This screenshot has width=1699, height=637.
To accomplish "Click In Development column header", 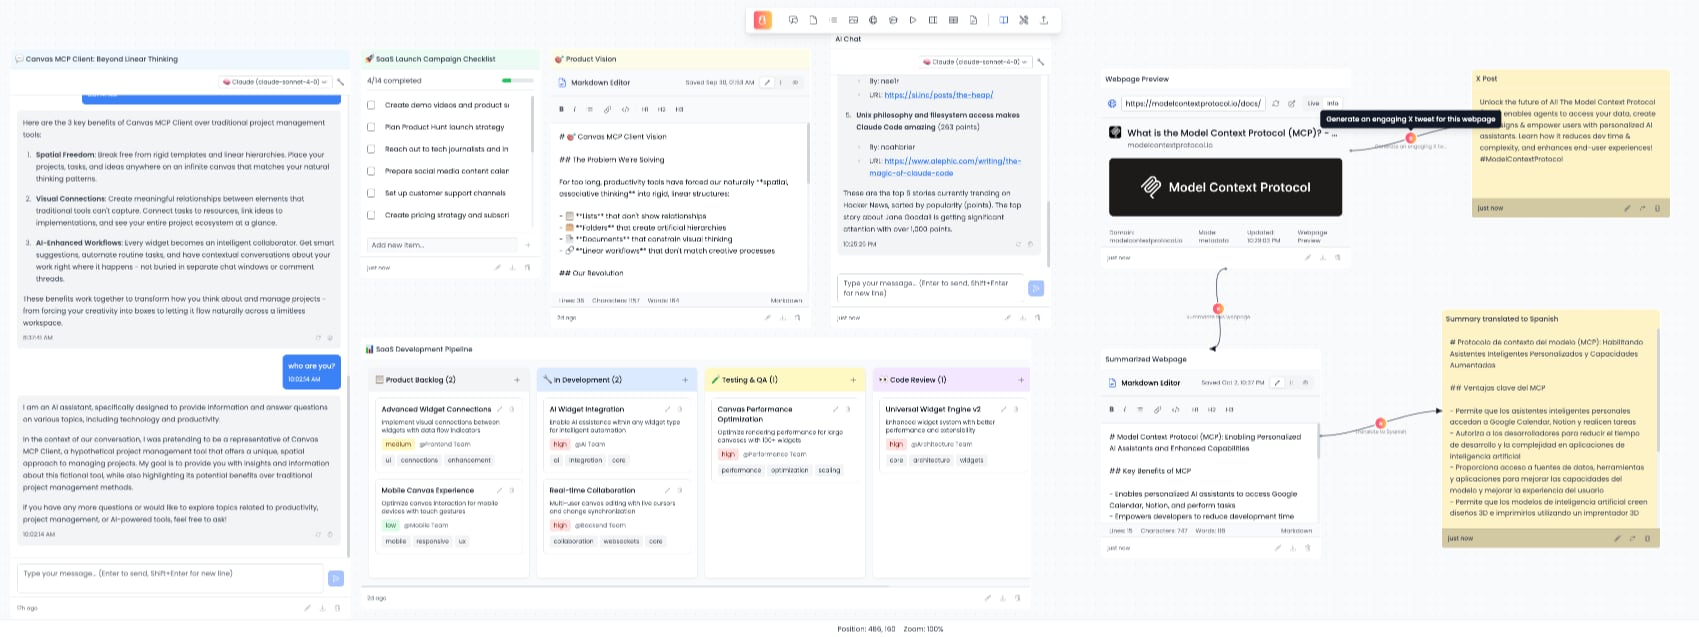I will (x=617, y=380).
